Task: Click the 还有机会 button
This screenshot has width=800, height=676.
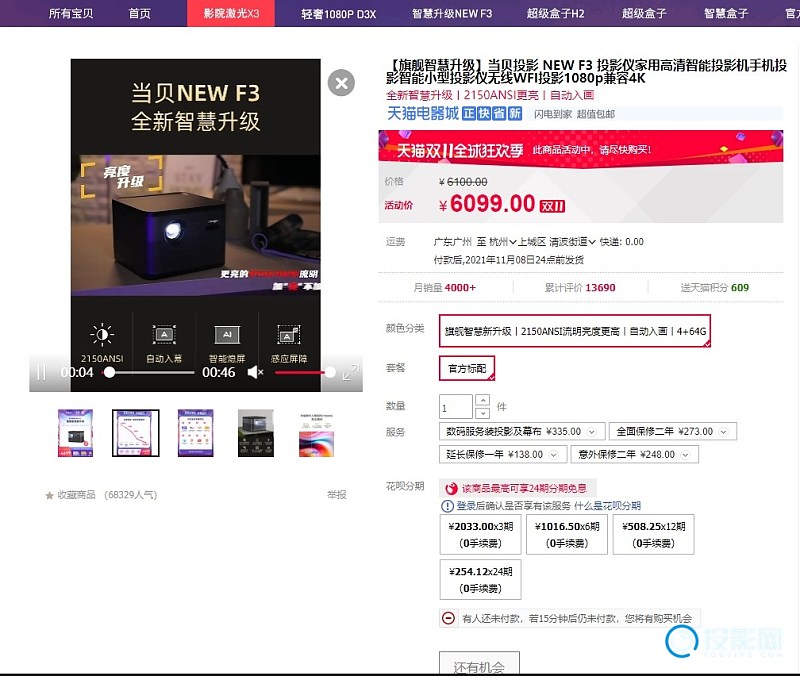Action: [480, 663]
